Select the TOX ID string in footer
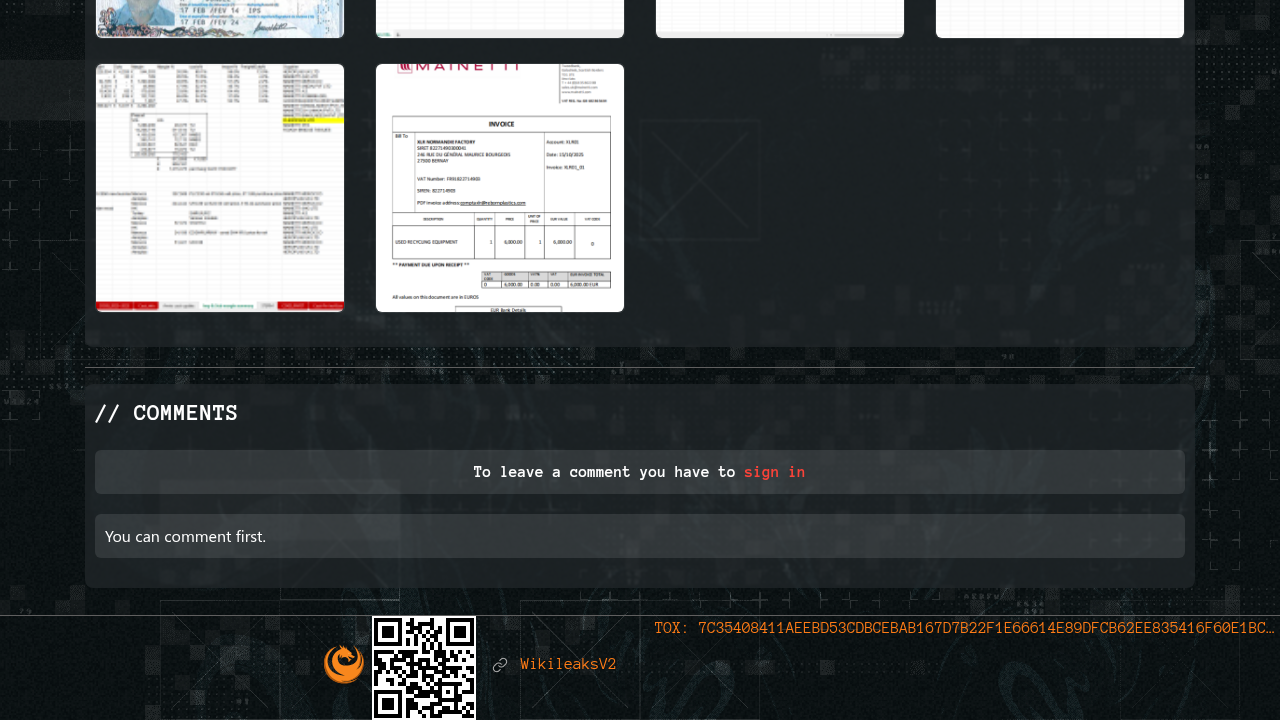 click(964, 628)
